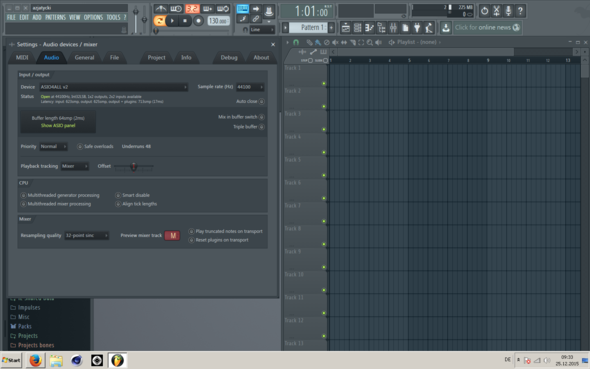Toggle Safe overloads option
Screen dimensions: 590x369
click(x=80, y=146)
